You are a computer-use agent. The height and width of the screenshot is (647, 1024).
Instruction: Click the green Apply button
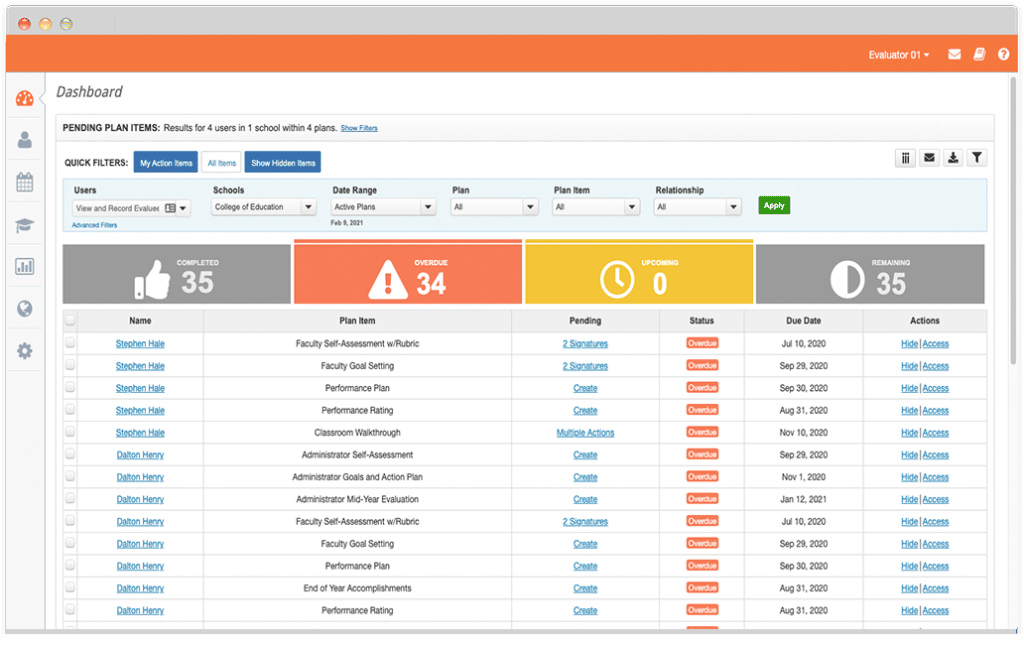point(773,205)
